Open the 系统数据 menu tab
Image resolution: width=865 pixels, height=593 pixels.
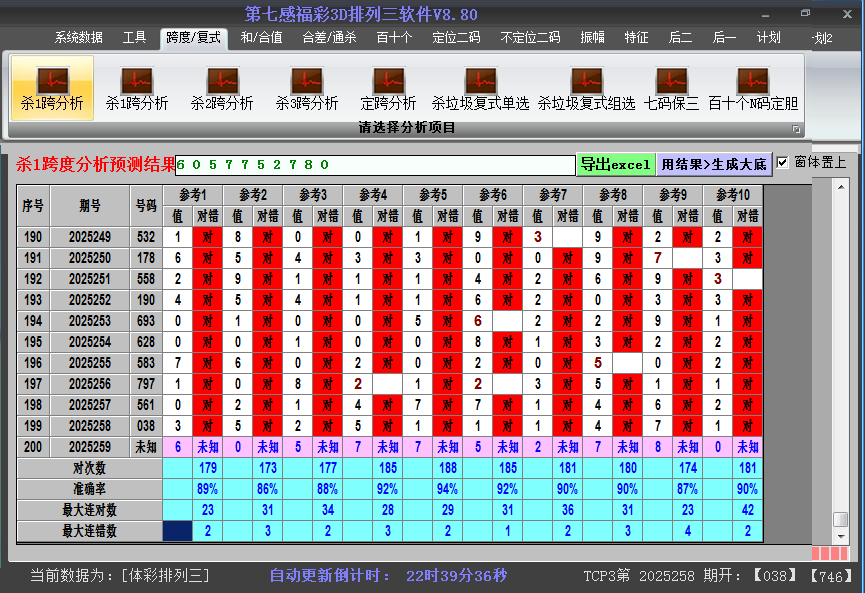(x=78, y=38)
